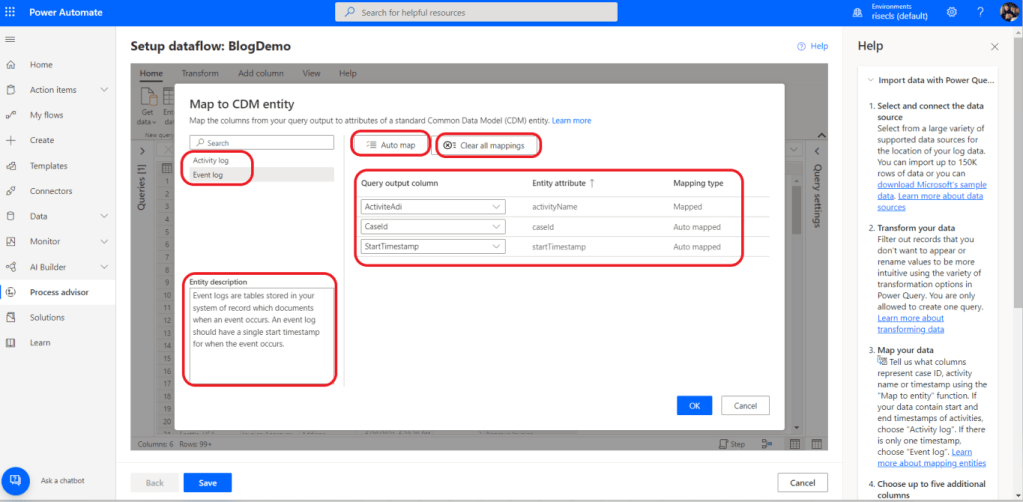The height and width of the screenshot is (502, 1023).
Task: Expand the ActiviteAdi column dropdown
Action: 497,207
